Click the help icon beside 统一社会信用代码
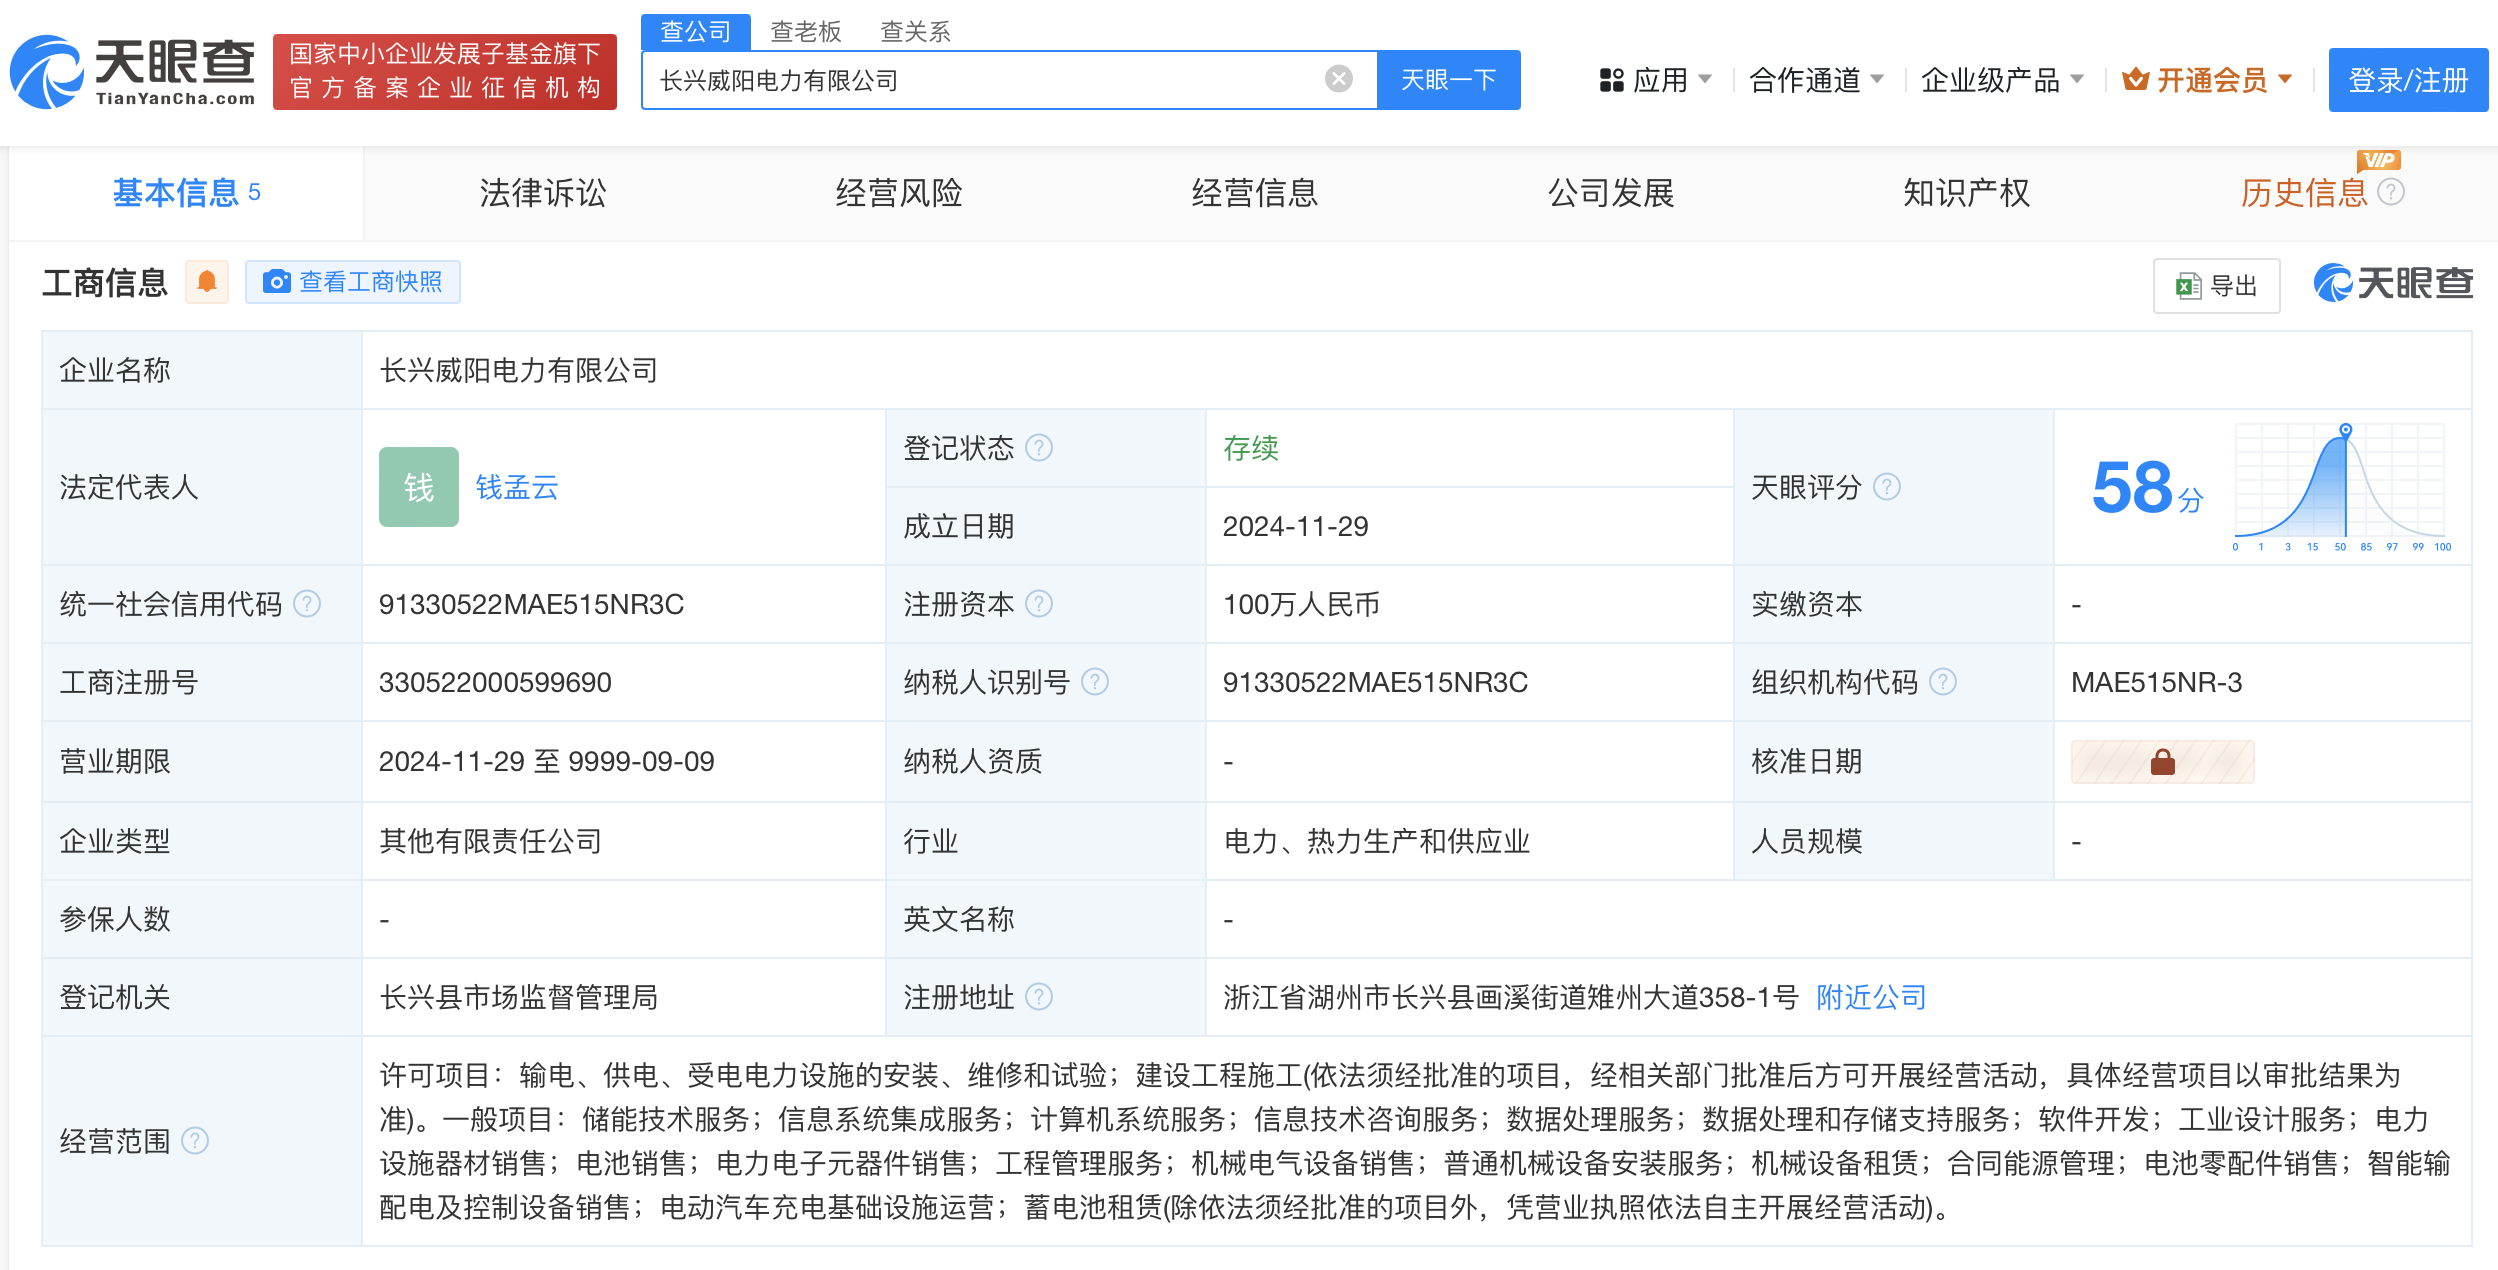The image size is (2498, 1270). pos(310,604)
